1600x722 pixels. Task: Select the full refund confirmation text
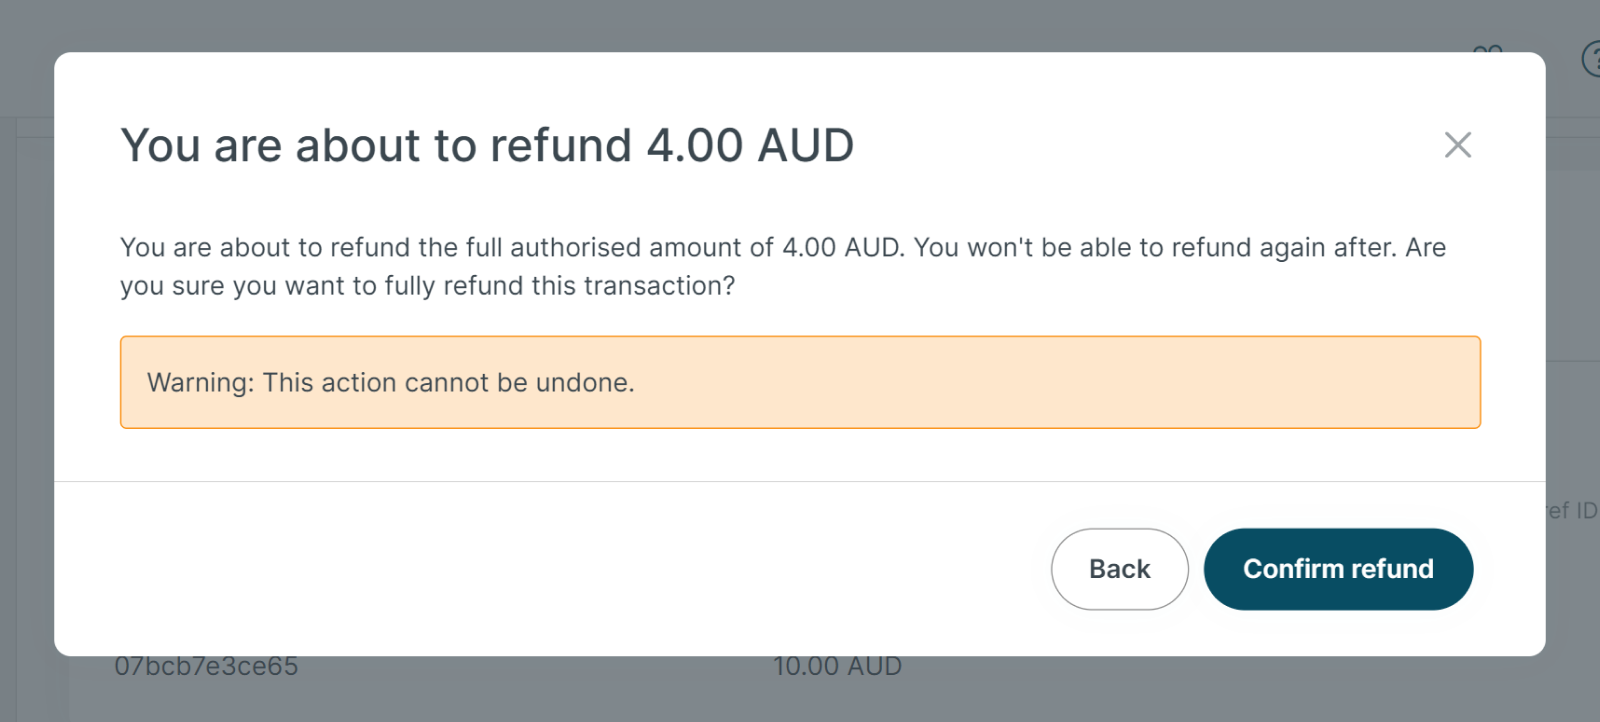click(x=783, y=266)
